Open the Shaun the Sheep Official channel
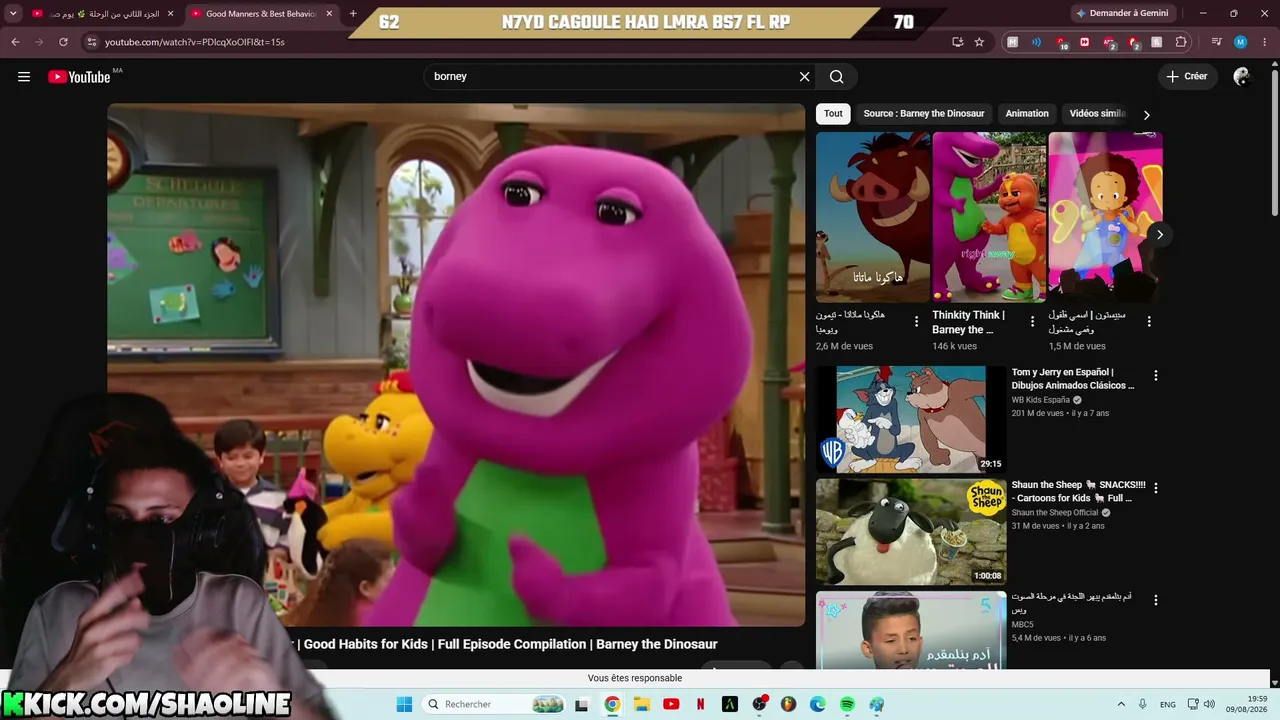This screenshot has height=720, width=1280. (x=1055, y=513)
